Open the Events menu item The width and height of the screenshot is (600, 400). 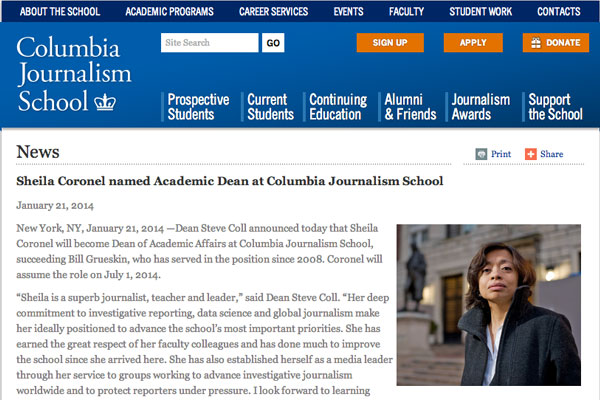point(348,12)
